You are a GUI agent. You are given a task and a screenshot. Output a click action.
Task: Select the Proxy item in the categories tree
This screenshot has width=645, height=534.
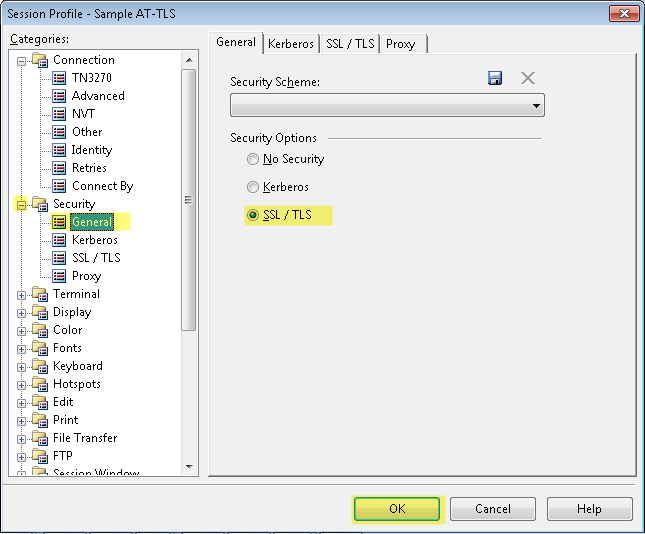86,276
